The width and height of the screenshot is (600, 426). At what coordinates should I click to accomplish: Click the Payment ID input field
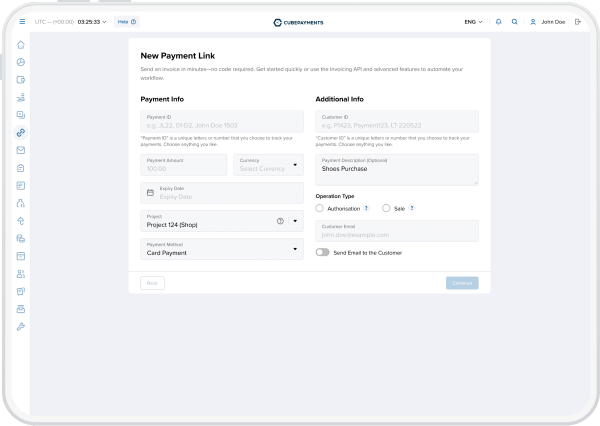[x=222, y=121]
